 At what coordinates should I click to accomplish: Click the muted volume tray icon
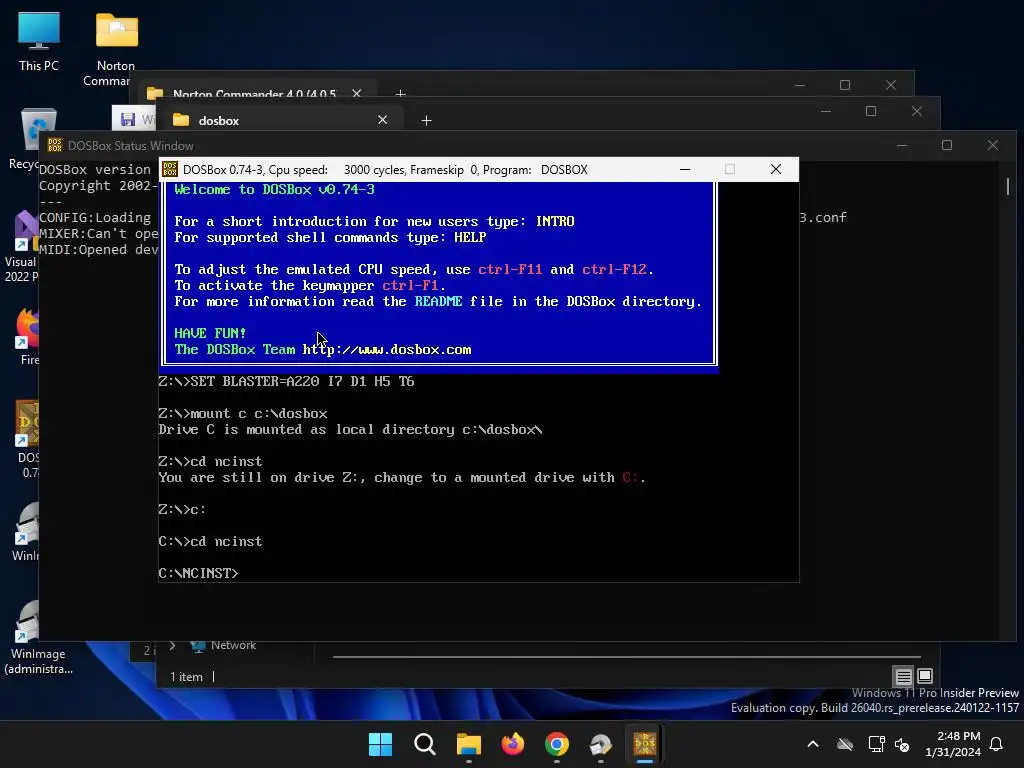click(903, 744)
